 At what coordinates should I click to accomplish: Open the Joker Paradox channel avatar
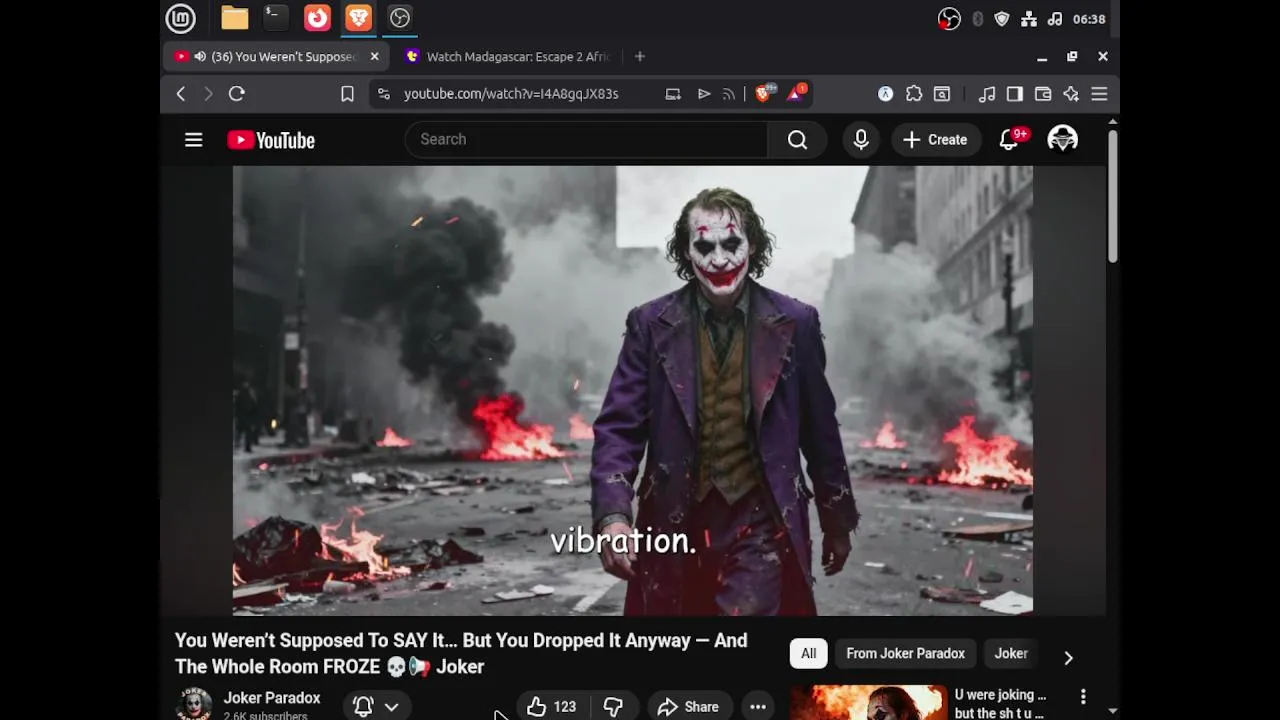194,704
